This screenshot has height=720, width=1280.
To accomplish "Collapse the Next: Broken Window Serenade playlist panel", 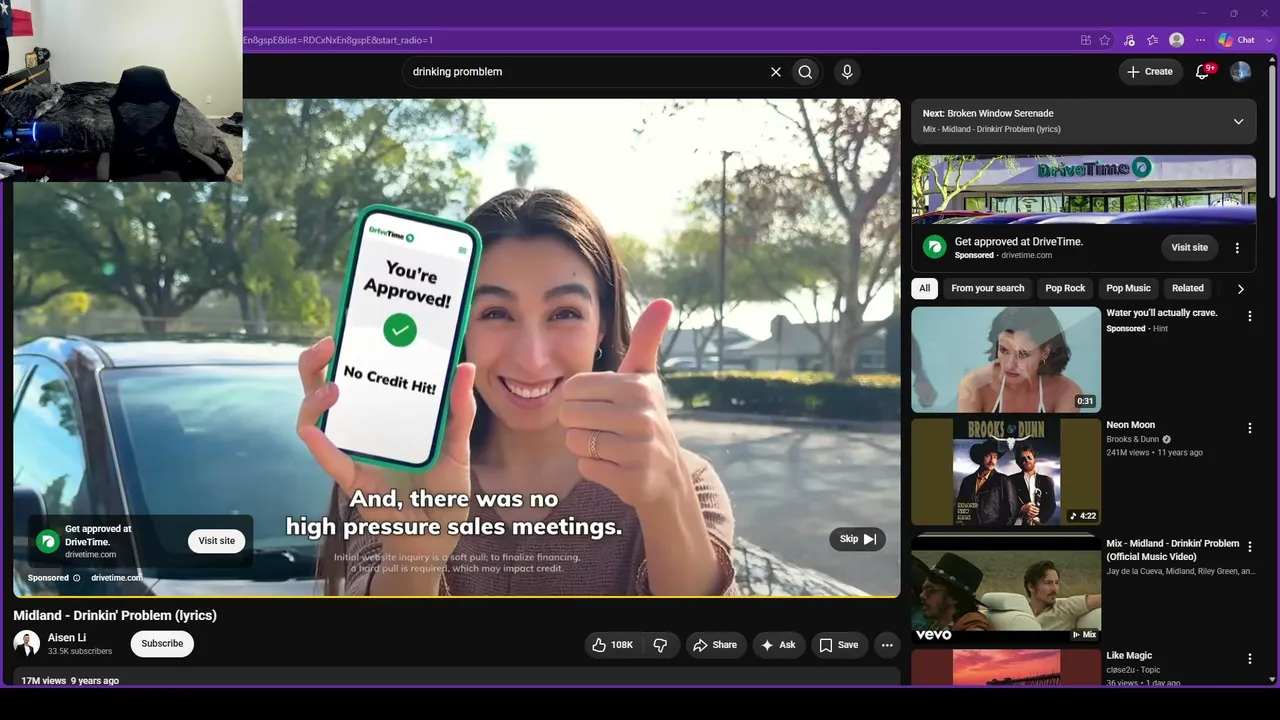I will [1238, 121].
